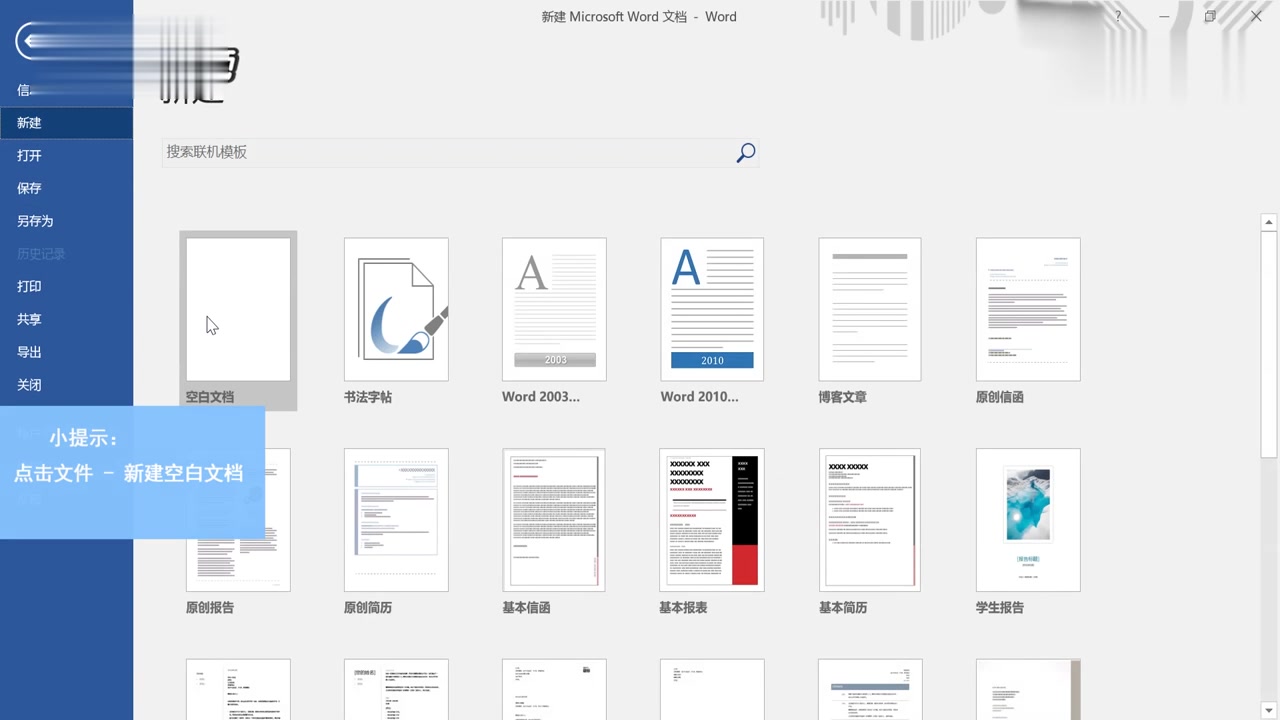This screenshot has height=720, width=1280.
Task: Select the 空白文档 template thumbnail
Action: click(x=238, y=309)
